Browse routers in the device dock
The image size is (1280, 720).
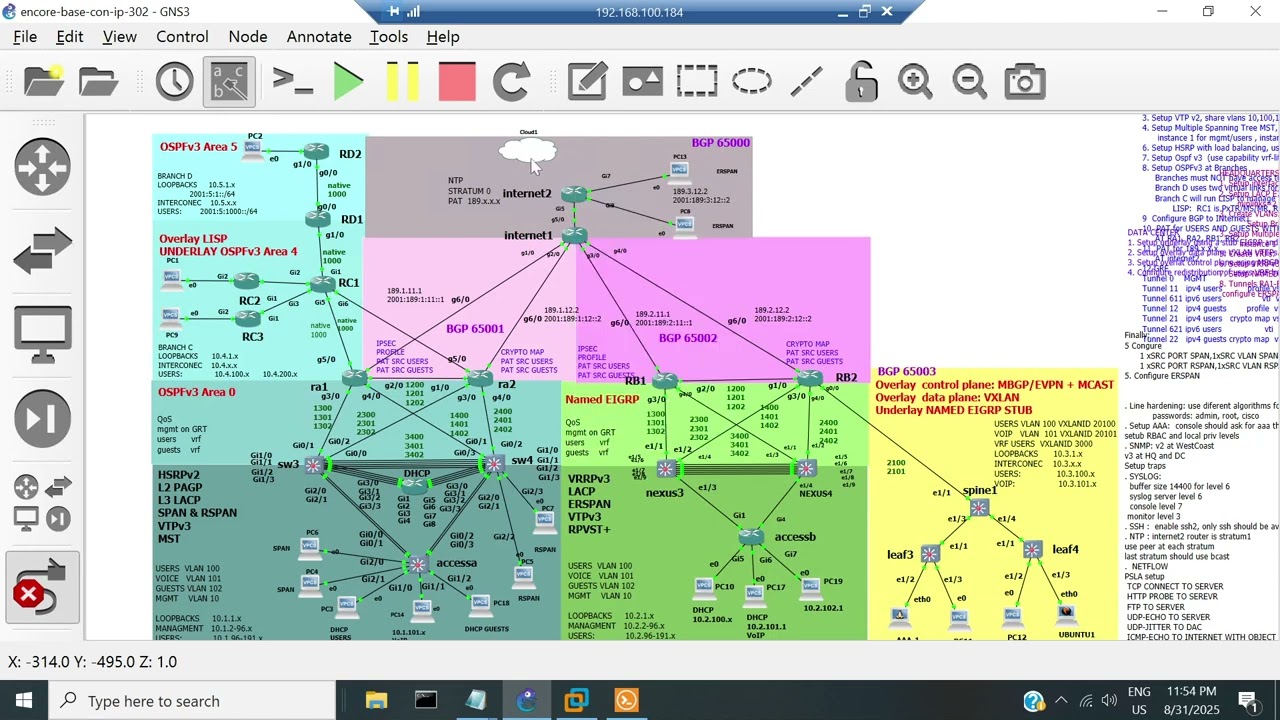click(42, 166)
